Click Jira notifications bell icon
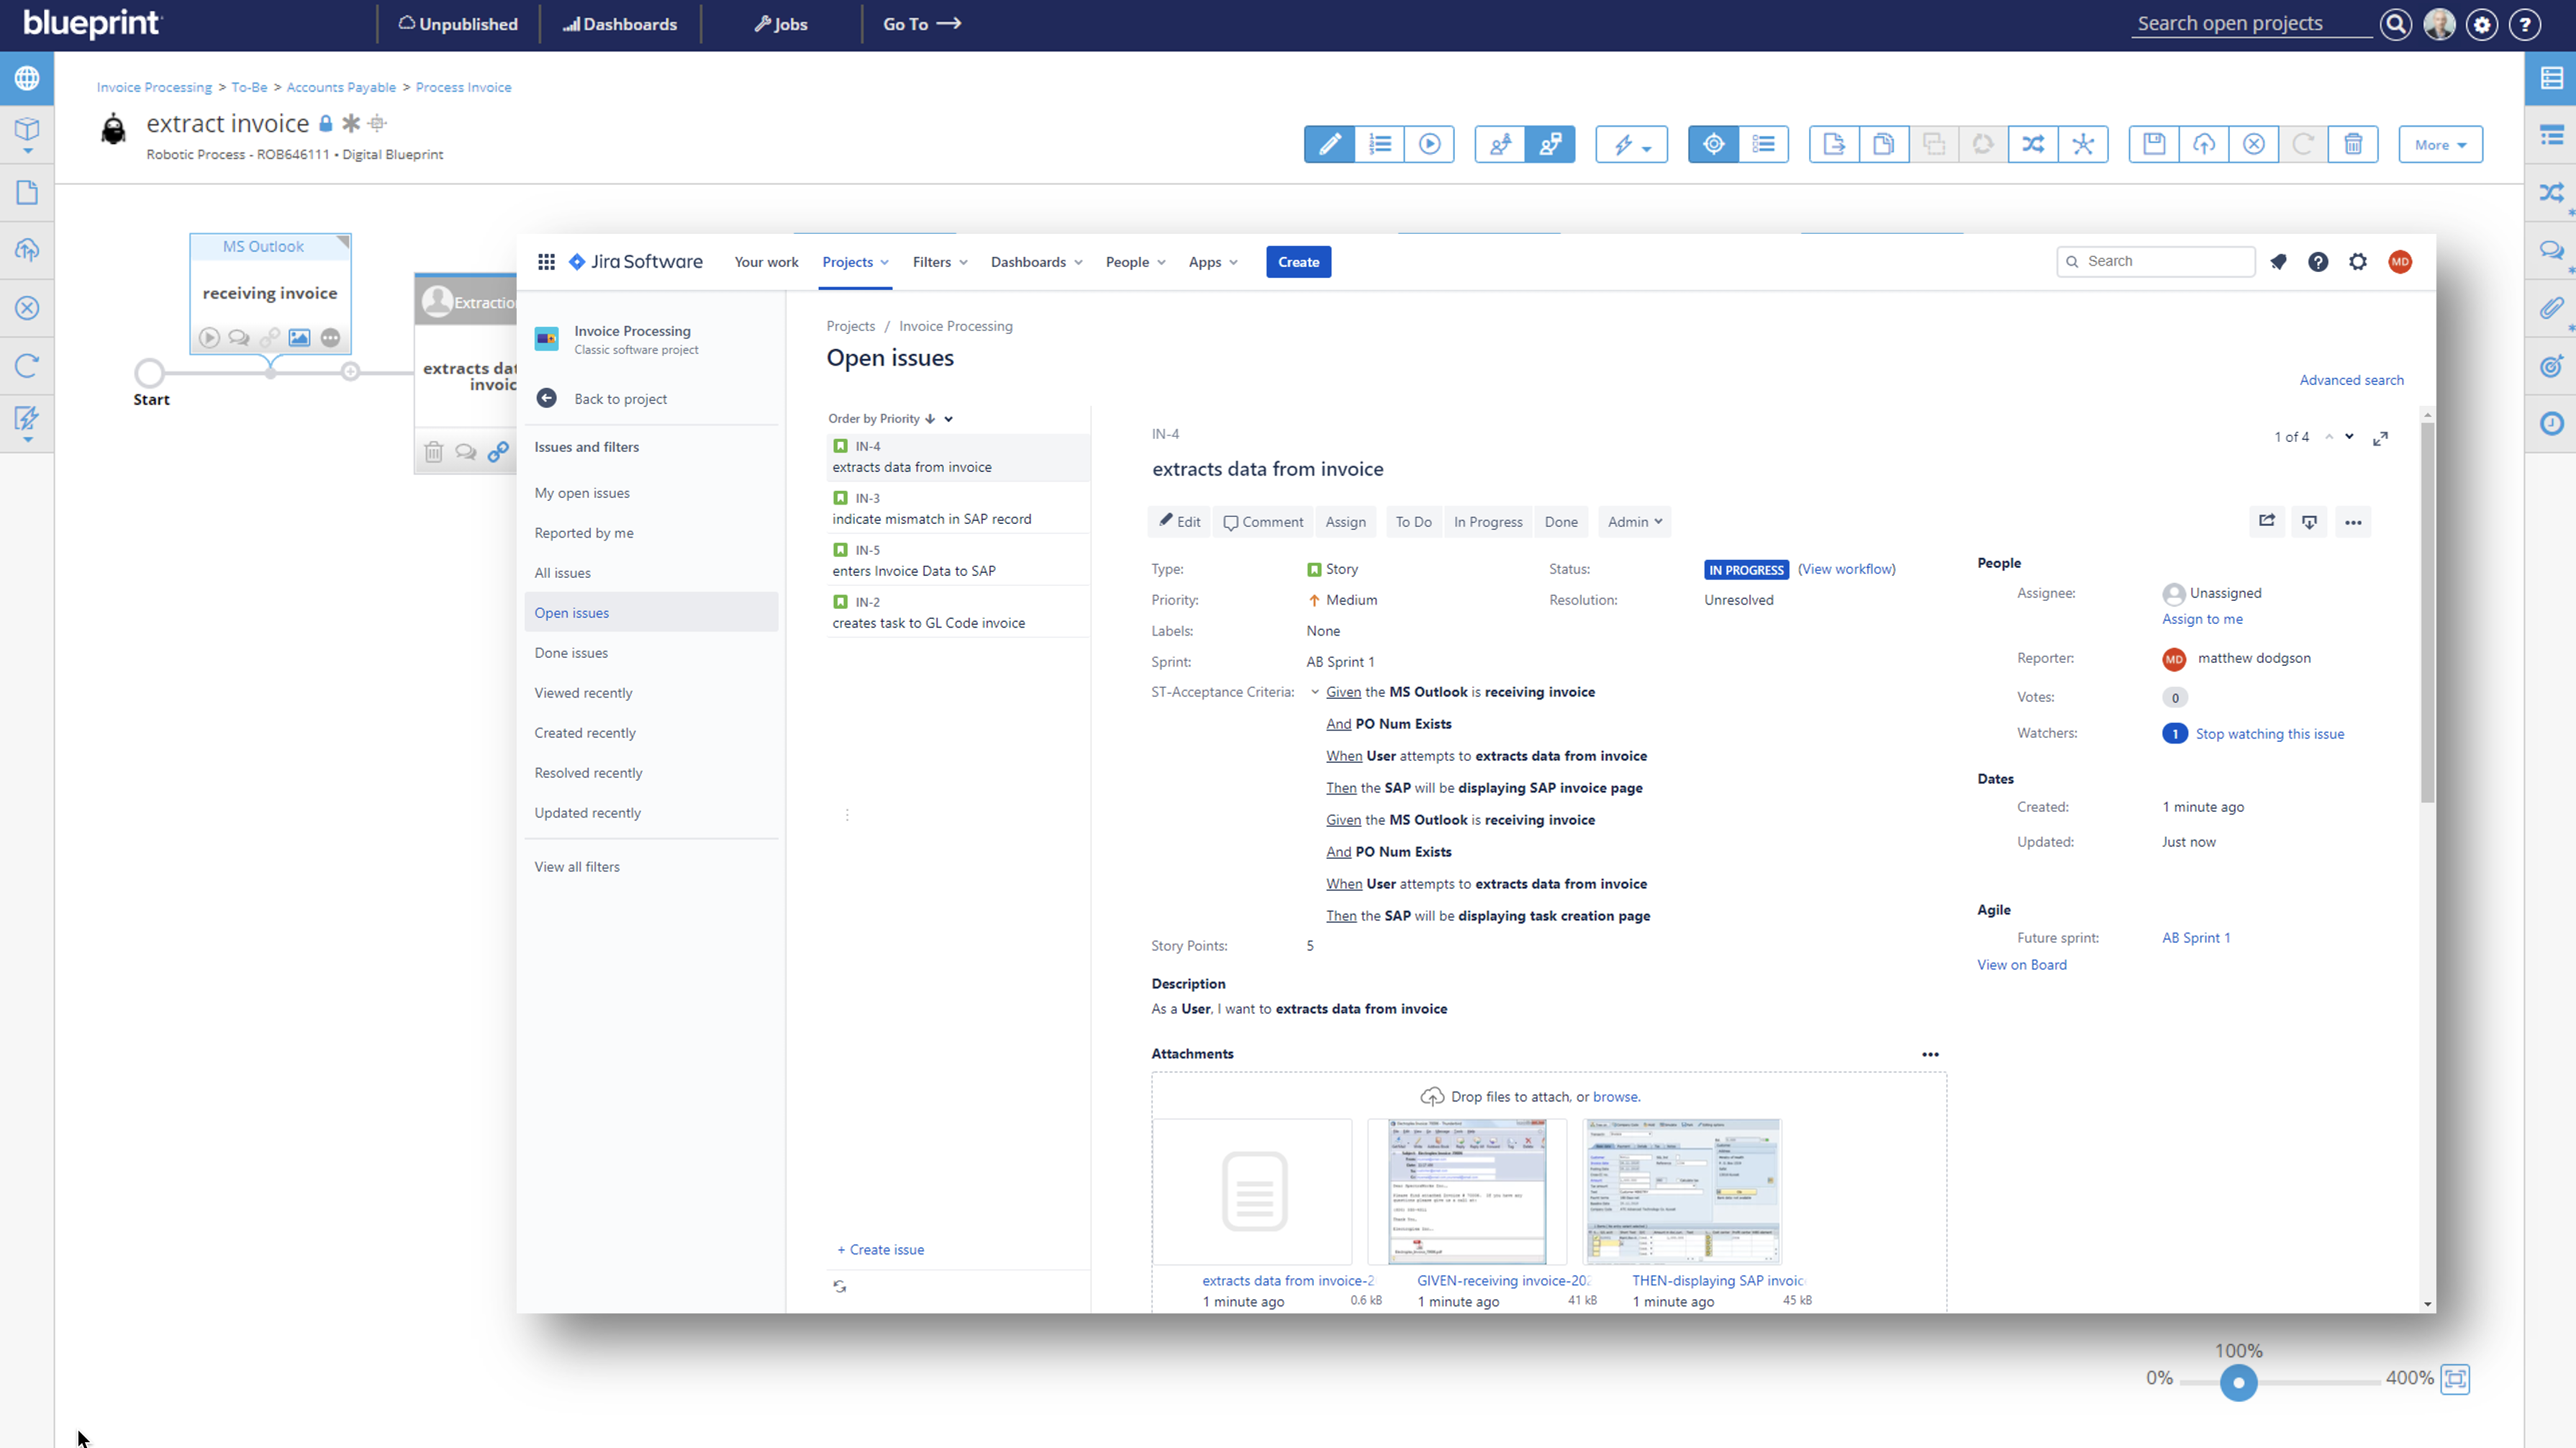 tap(2278, 262)
